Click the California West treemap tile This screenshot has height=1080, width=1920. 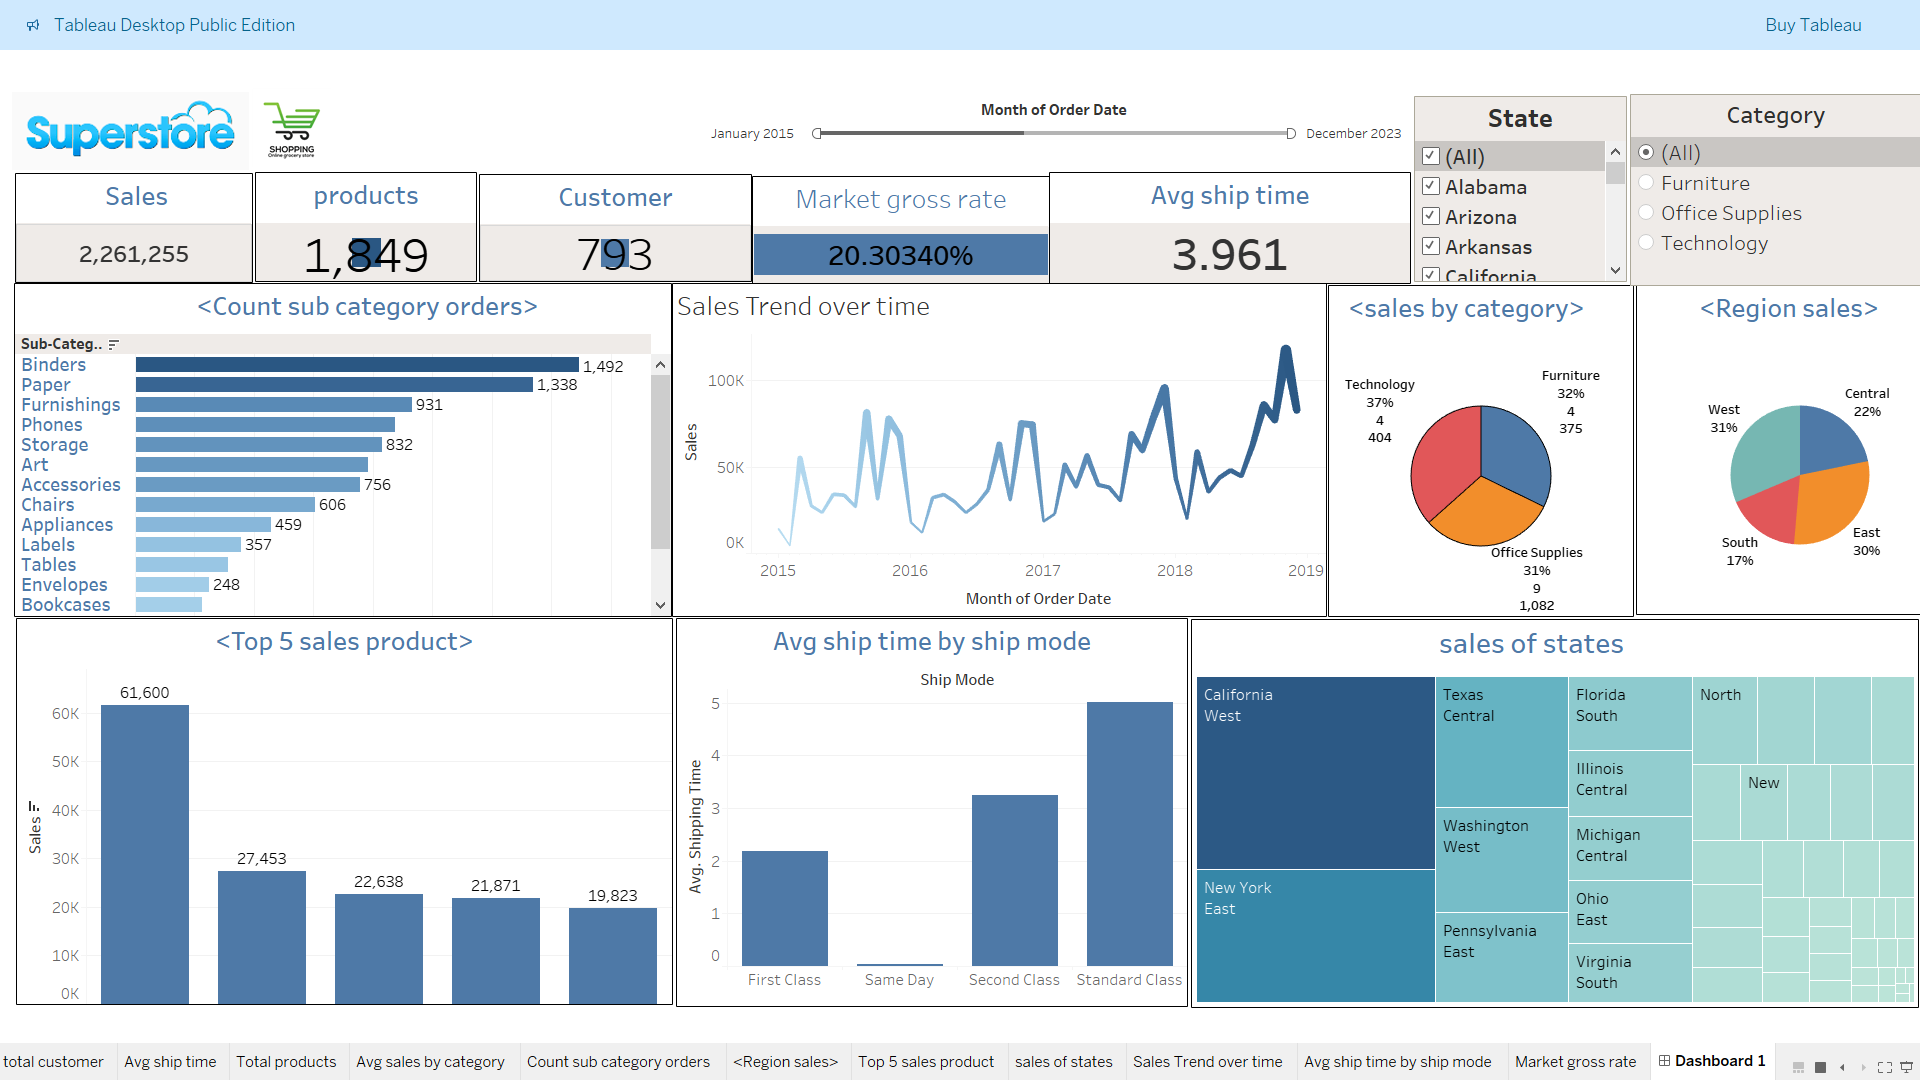(1315, 772)
